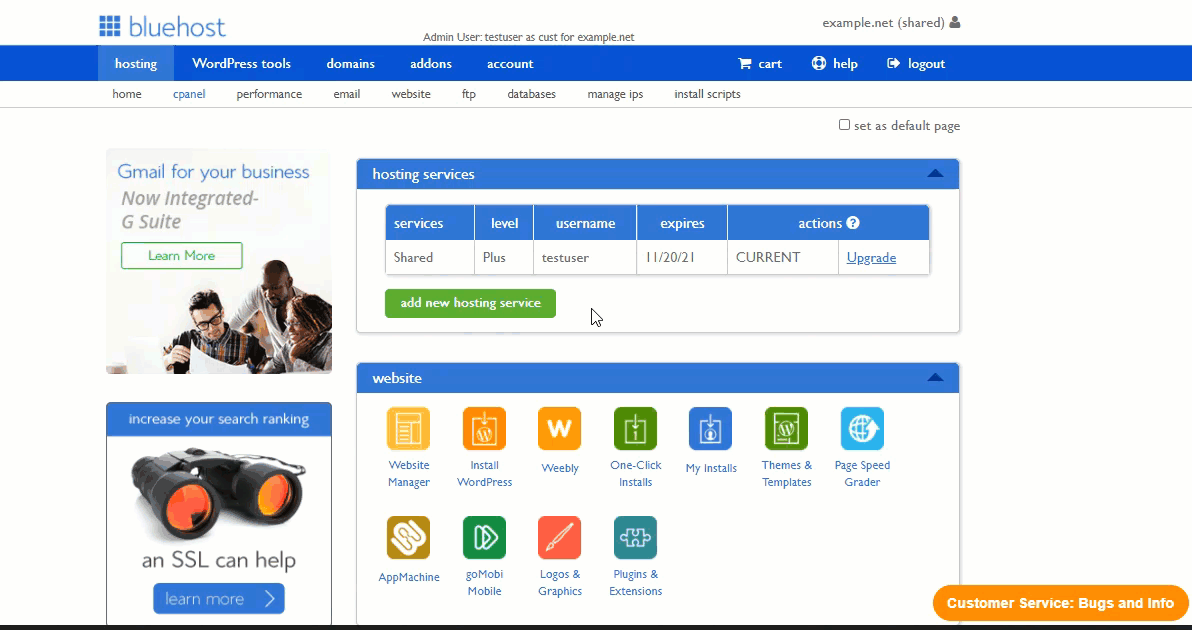The width and height of the screenshot is (1192, 630).
Task: Open the My Installs icon
Action: (711, 429)
